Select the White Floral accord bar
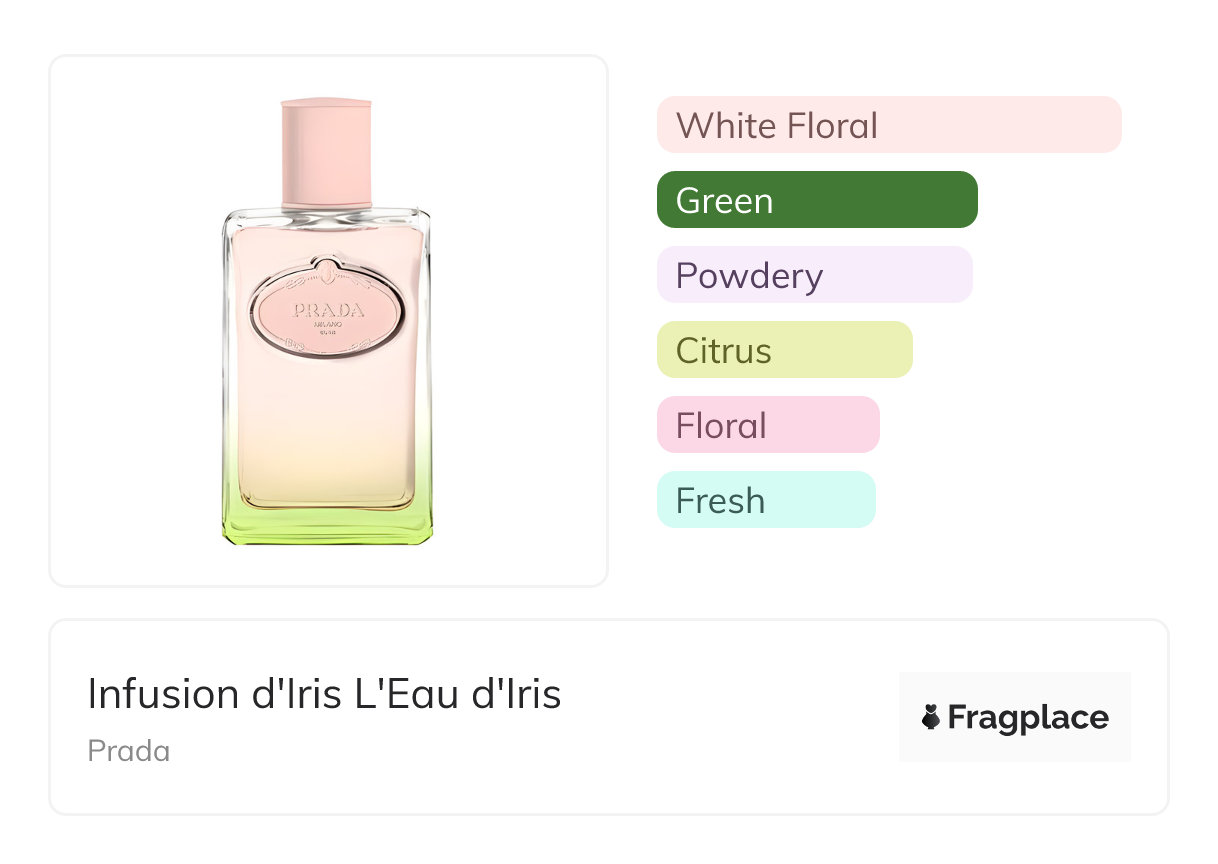The width and height of the screenshot is (1218, 864). coord(889,125)
